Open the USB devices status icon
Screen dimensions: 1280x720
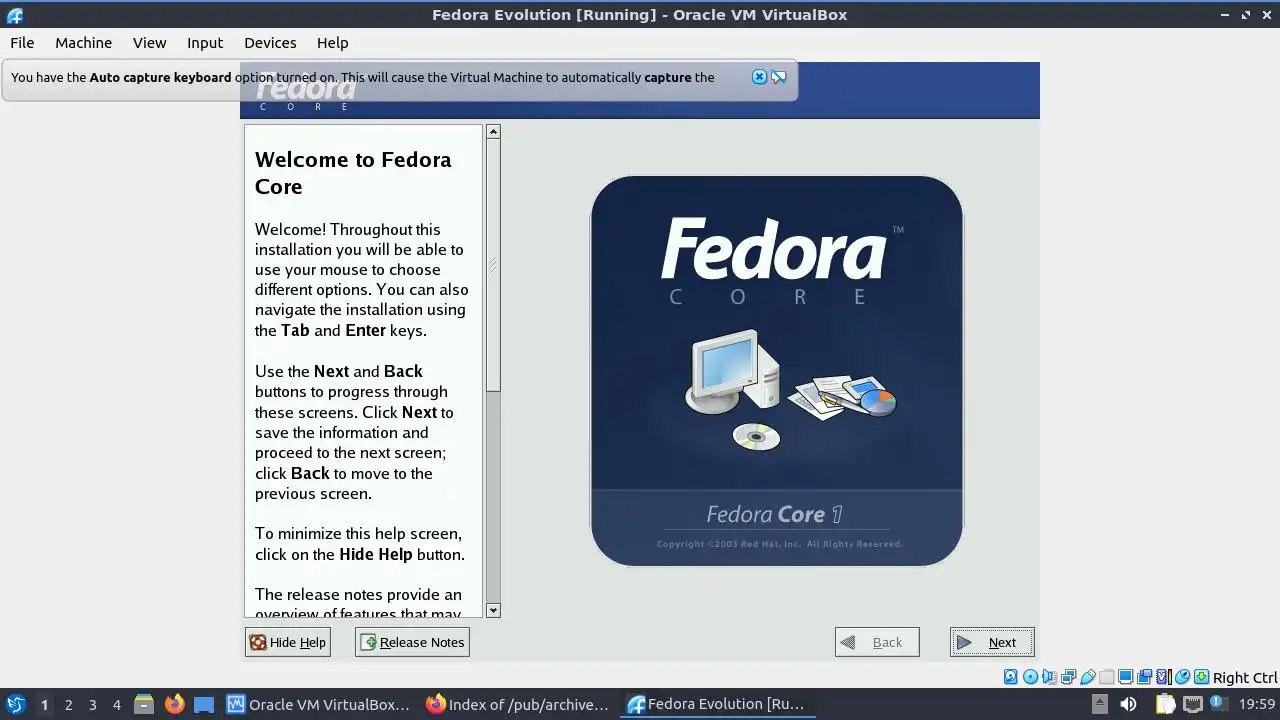(x=1087, y=677)
